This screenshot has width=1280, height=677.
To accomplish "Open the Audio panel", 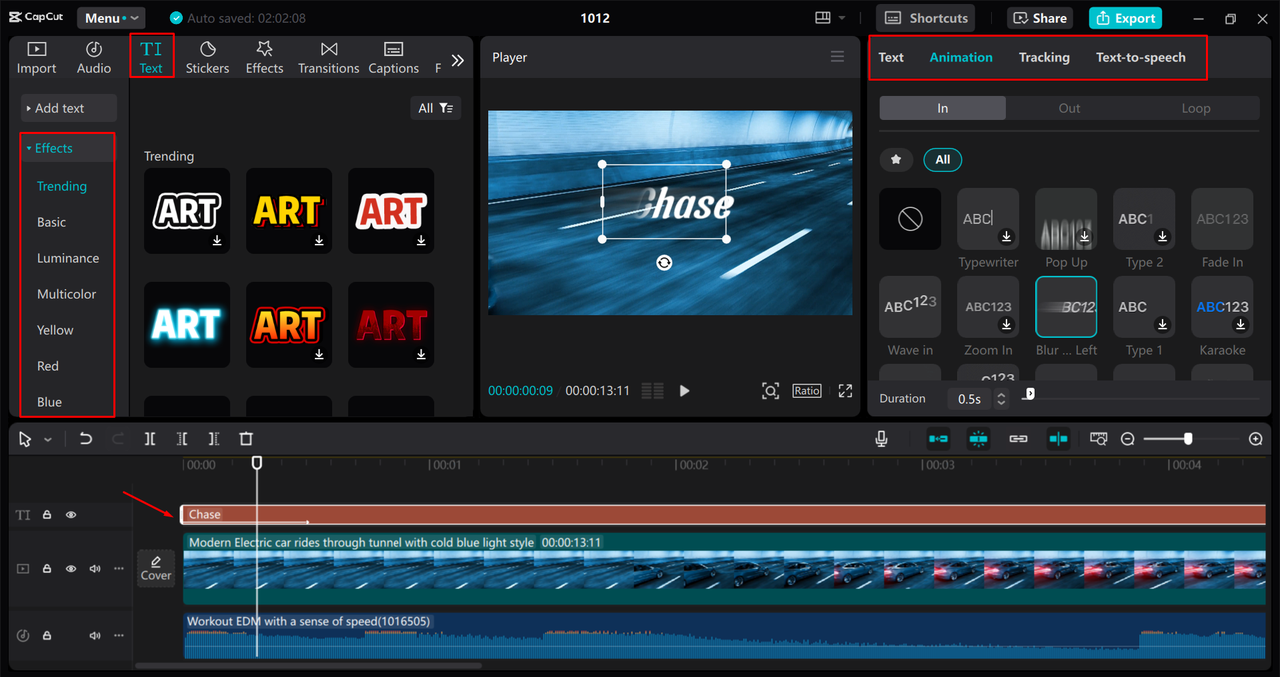I will 94,58.
